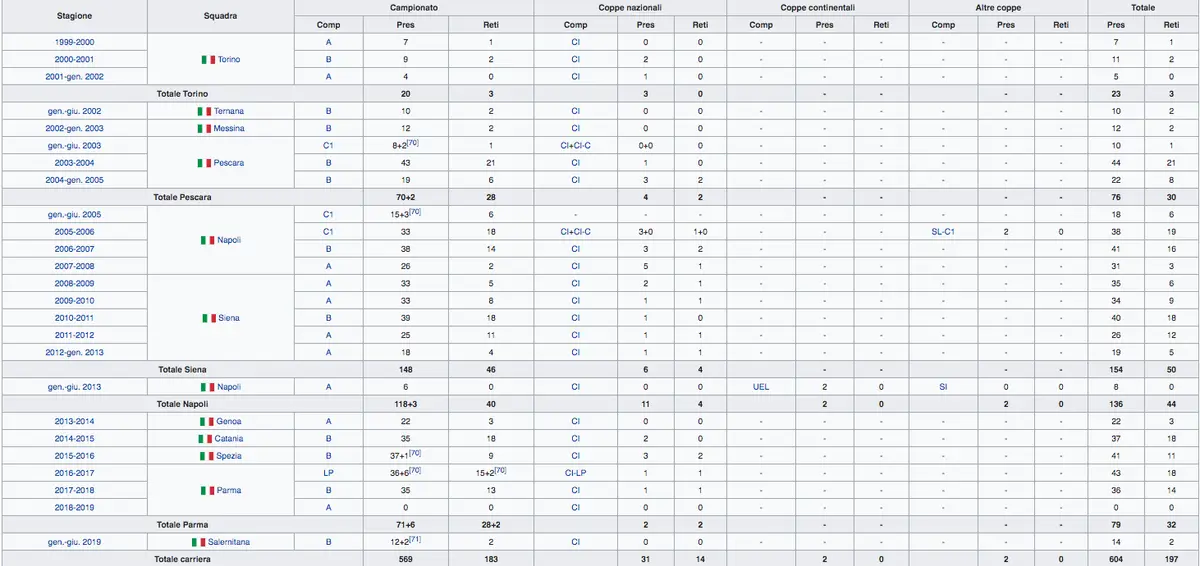
Task: Open the 2010-2011 season link
Action: (75, 318)
